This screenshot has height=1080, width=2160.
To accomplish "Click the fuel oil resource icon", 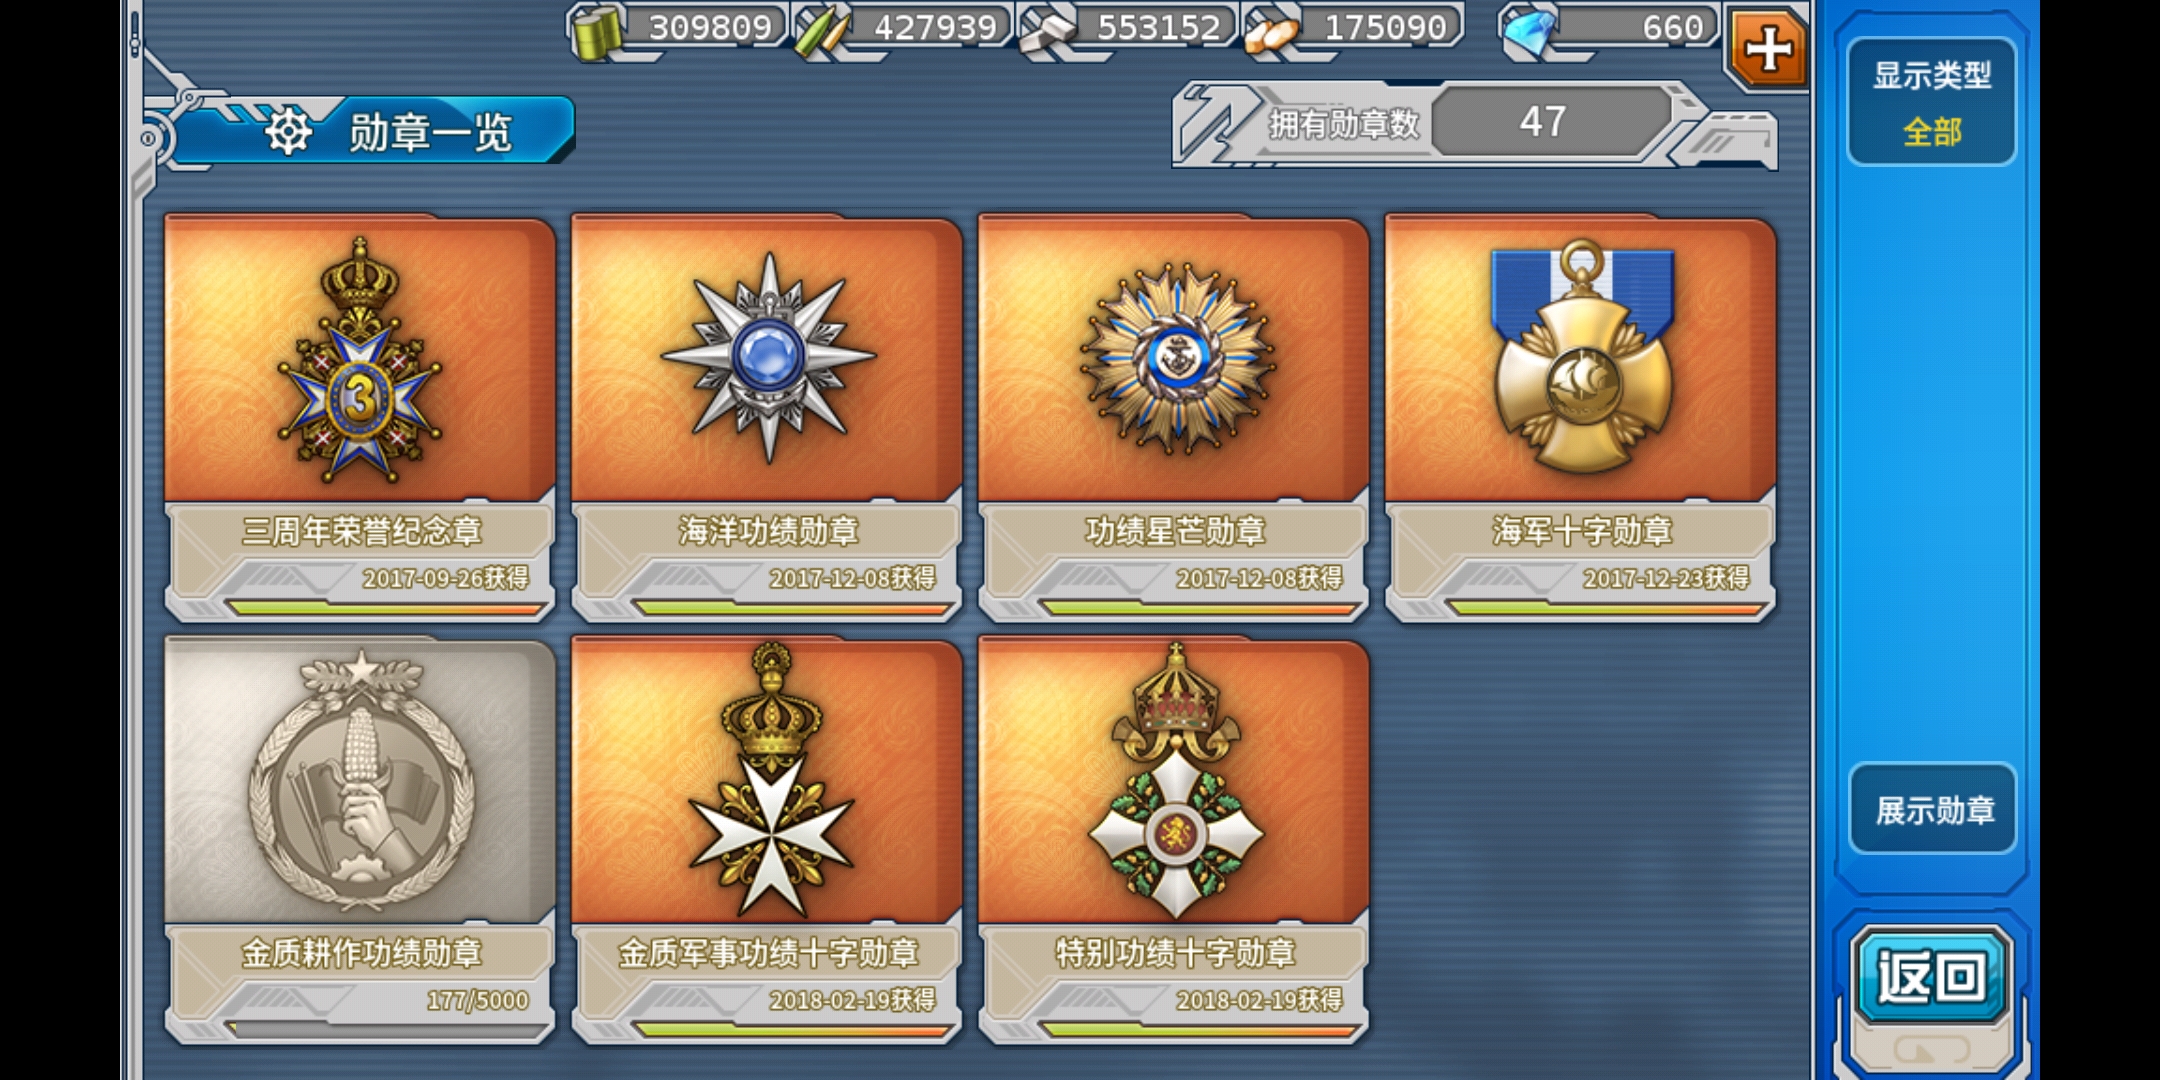I will 598,30.
